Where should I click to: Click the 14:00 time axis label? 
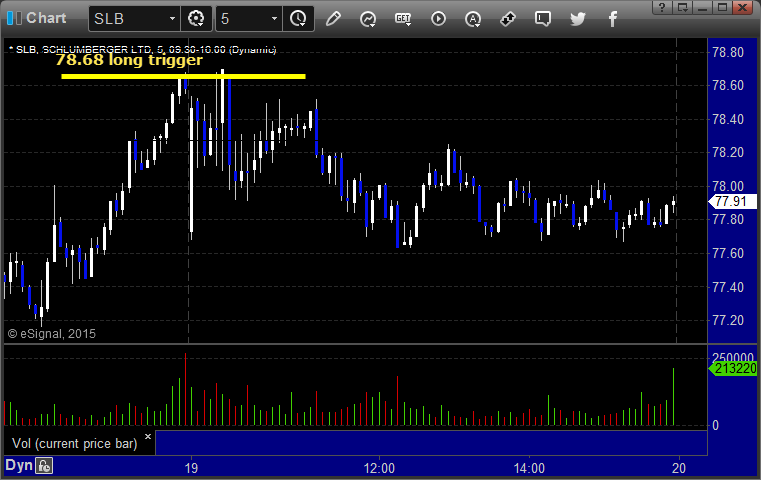tap(529, 468)
